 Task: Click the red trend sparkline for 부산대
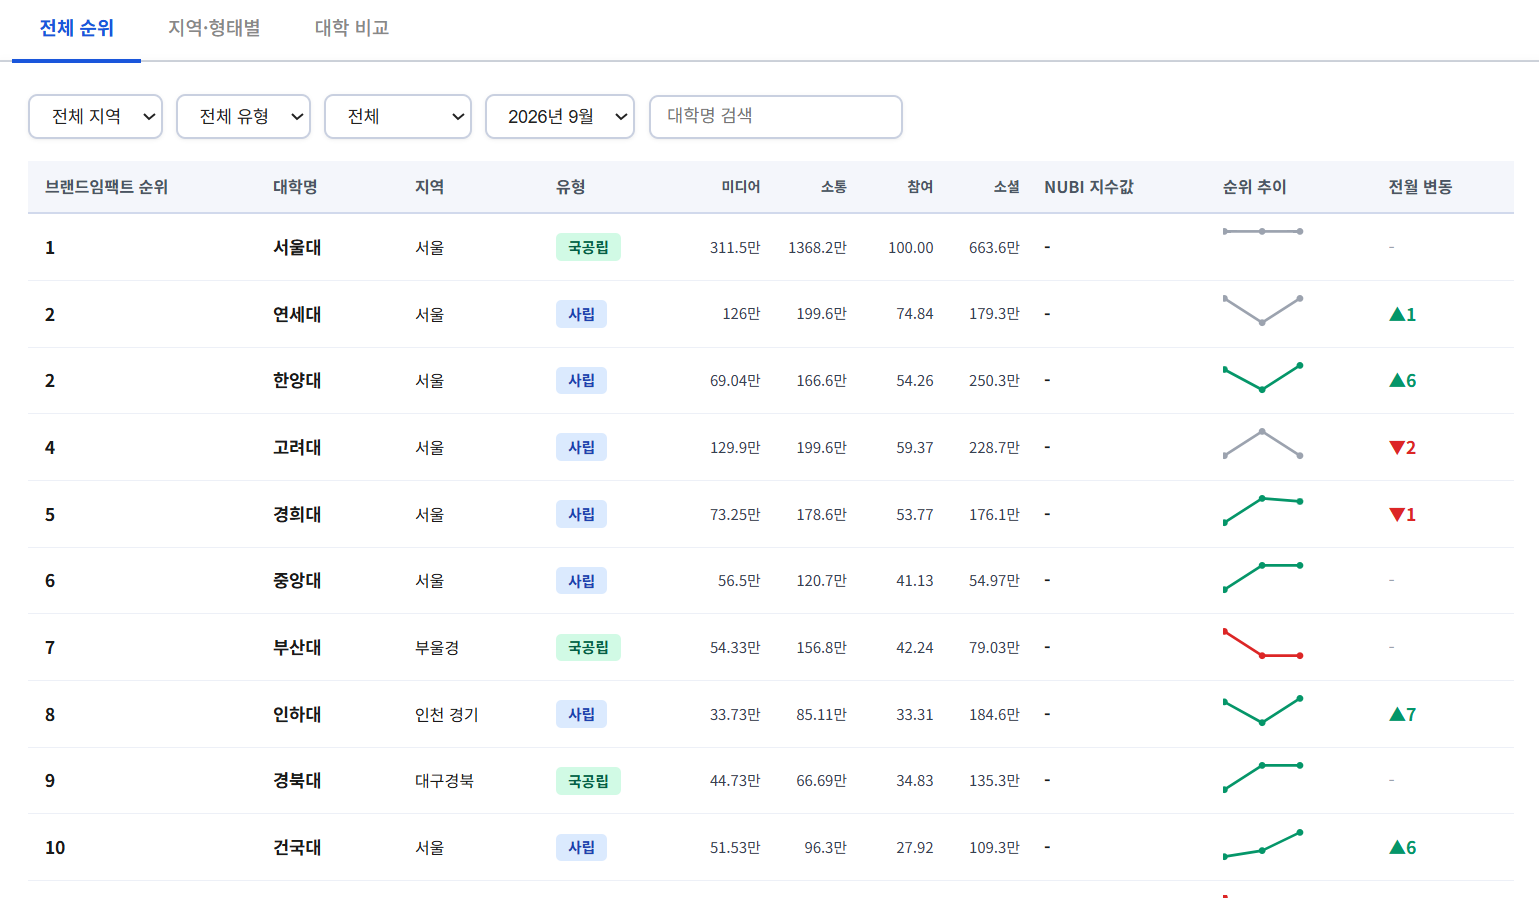click(x=1262, y=643)
